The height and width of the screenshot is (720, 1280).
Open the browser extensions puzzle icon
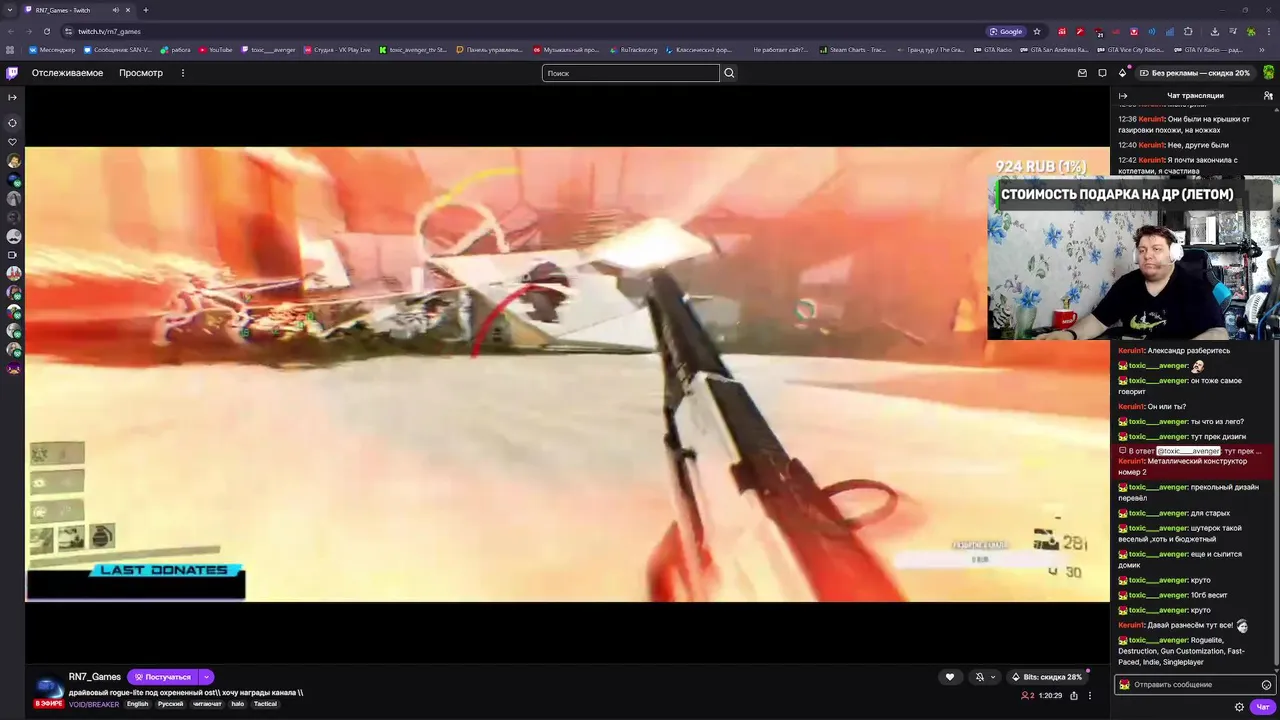[1188, 31]
